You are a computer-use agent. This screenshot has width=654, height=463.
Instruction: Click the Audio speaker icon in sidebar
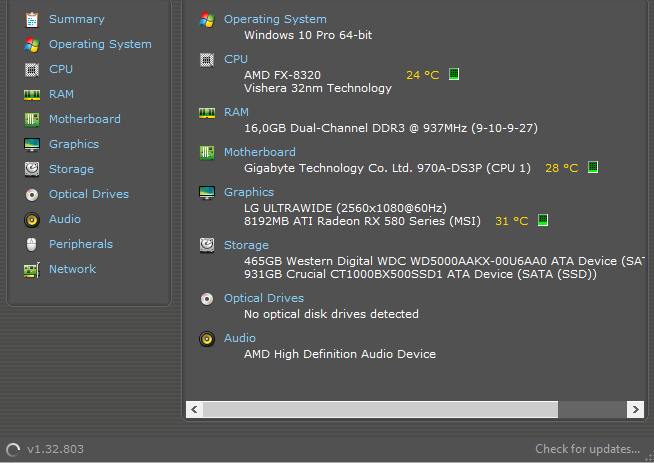coord(32,220)
